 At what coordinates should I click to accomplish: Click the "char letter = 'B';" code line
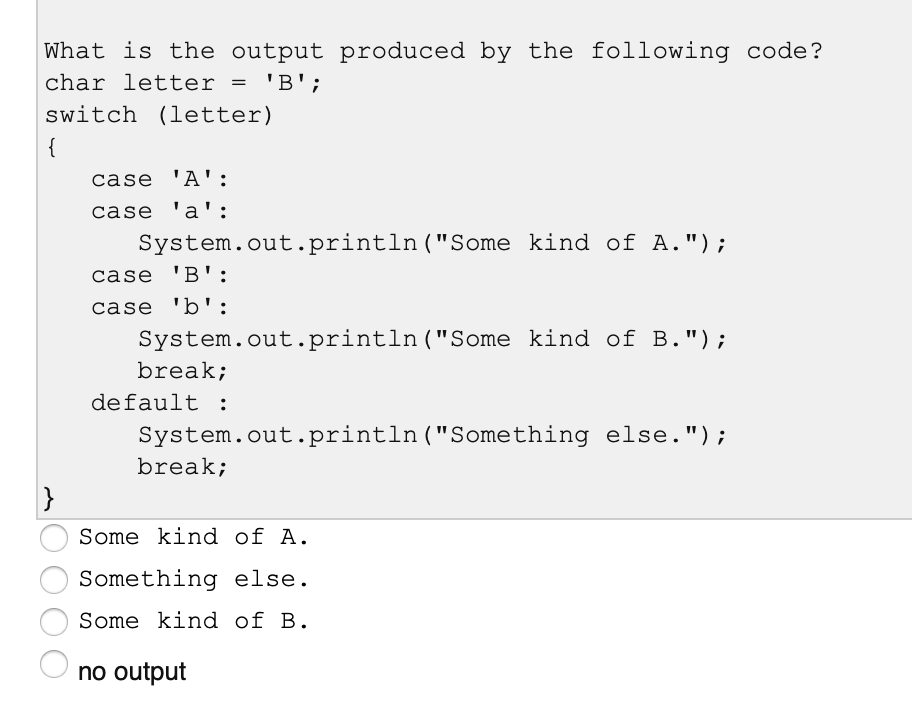tap(183, 83)
